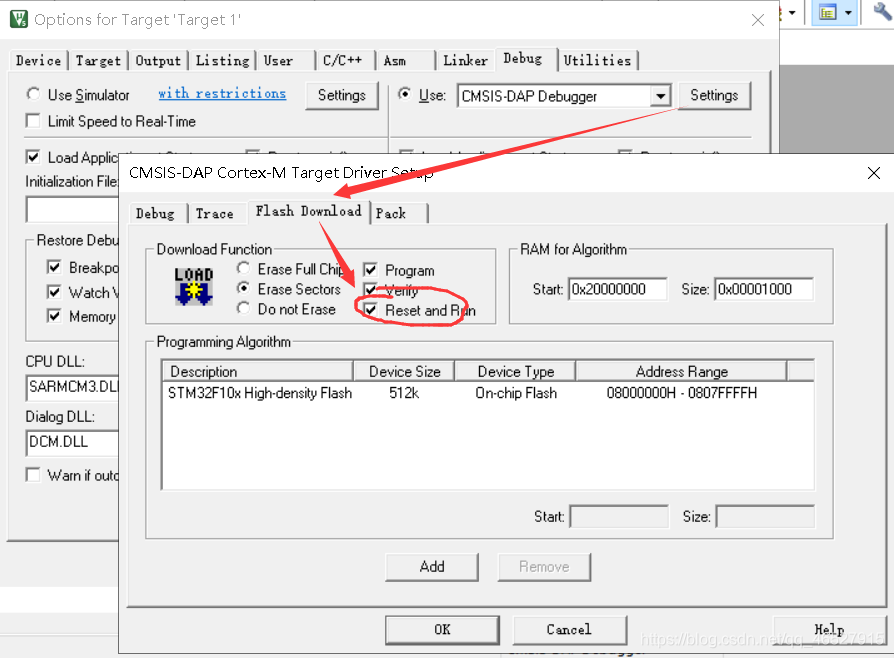
Task: Click the 'On-chip Flash' device type cell
Action: pos(515,393)
